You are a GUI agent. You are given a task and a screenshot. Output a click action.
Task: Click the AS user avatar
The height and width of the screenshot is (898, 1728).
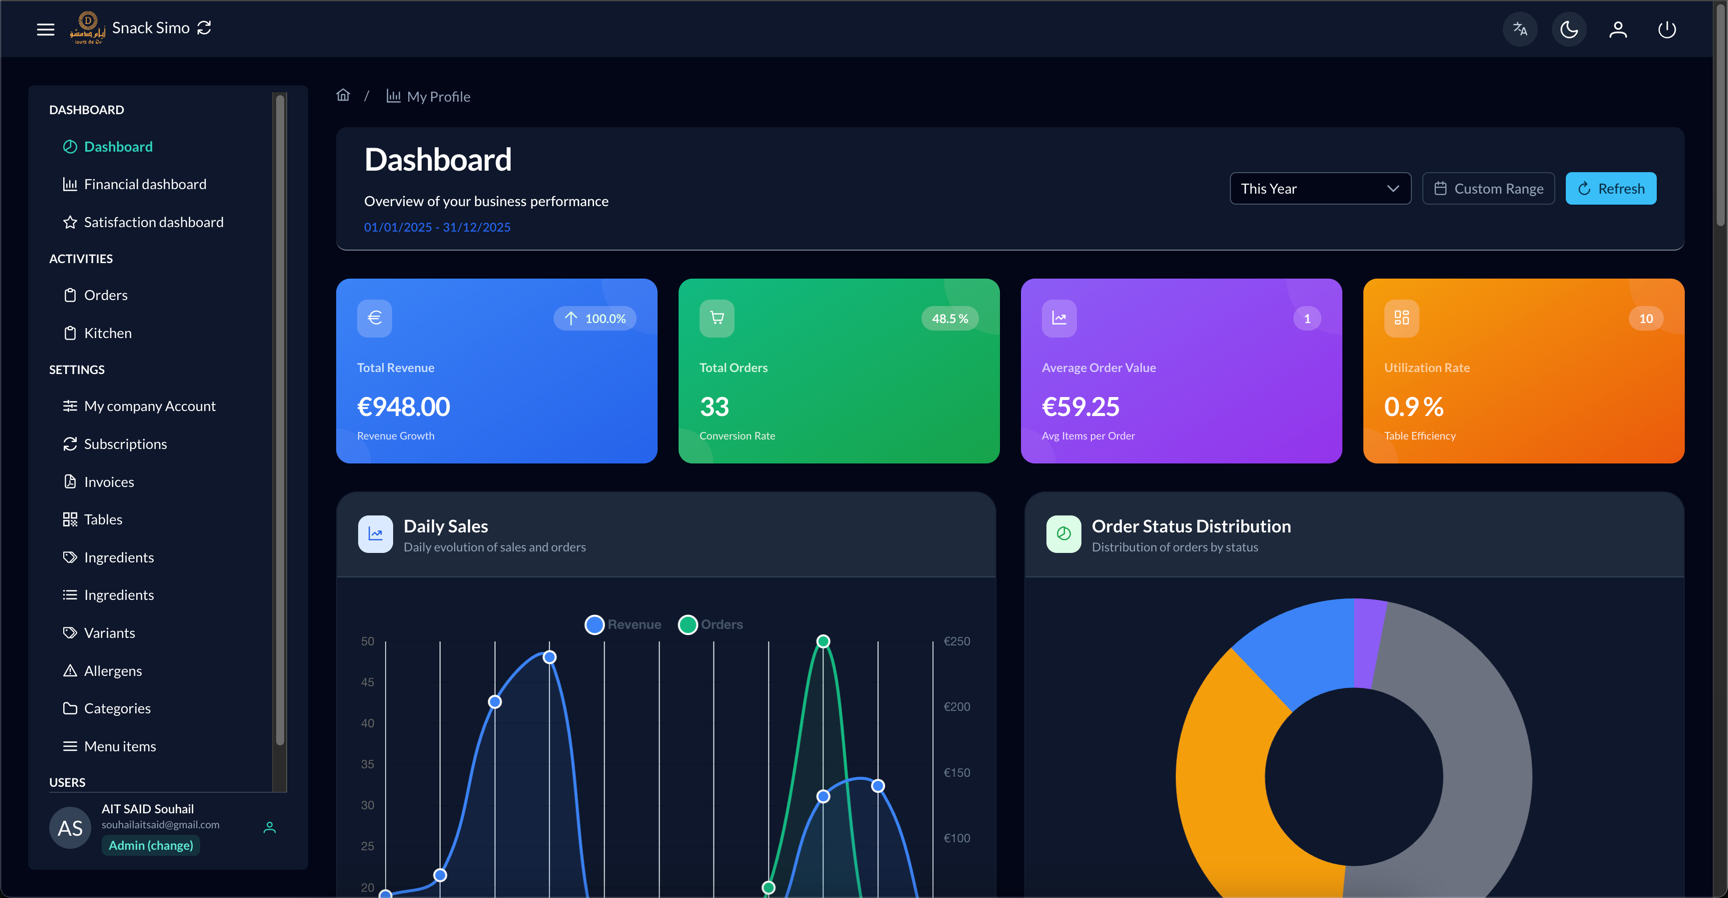pos(70,828)
